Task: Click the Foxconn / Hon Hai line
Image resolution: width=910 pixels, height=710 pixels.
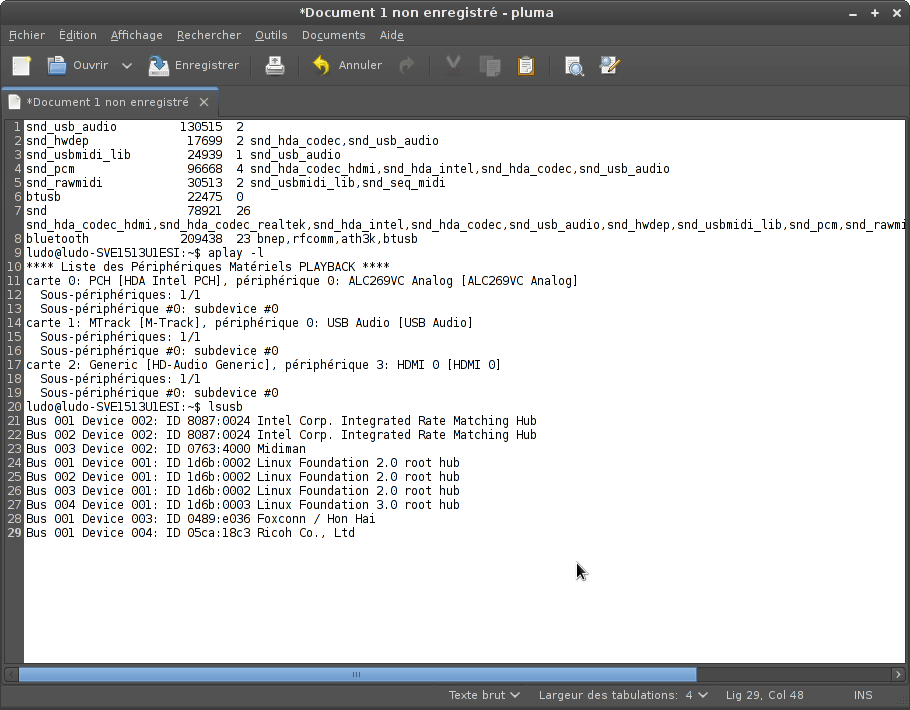Action: pyautogui.click(x=201, y=518)
